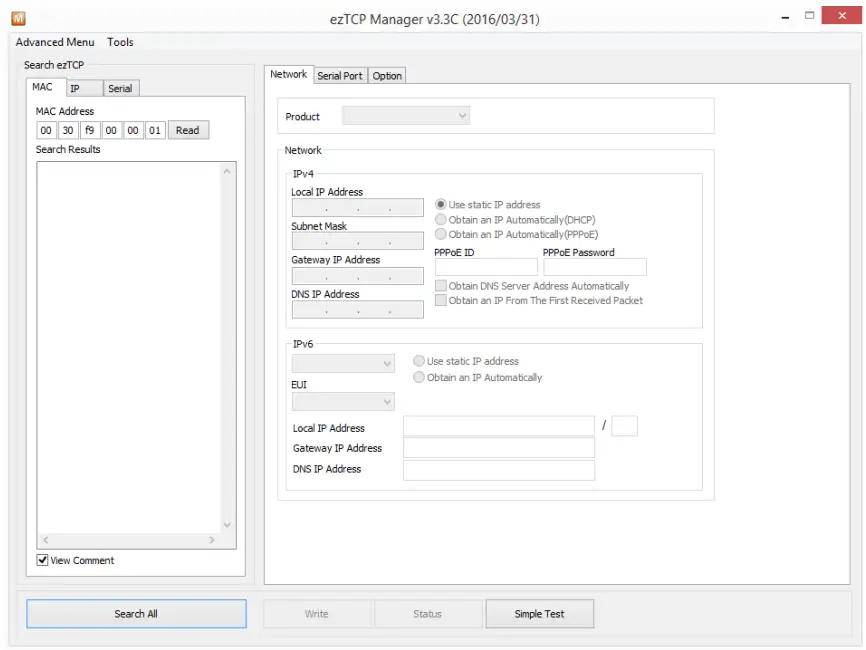Open the Tools menu
Image resolution: width=866 pixels, height=650 pixels.
point(120,42)
